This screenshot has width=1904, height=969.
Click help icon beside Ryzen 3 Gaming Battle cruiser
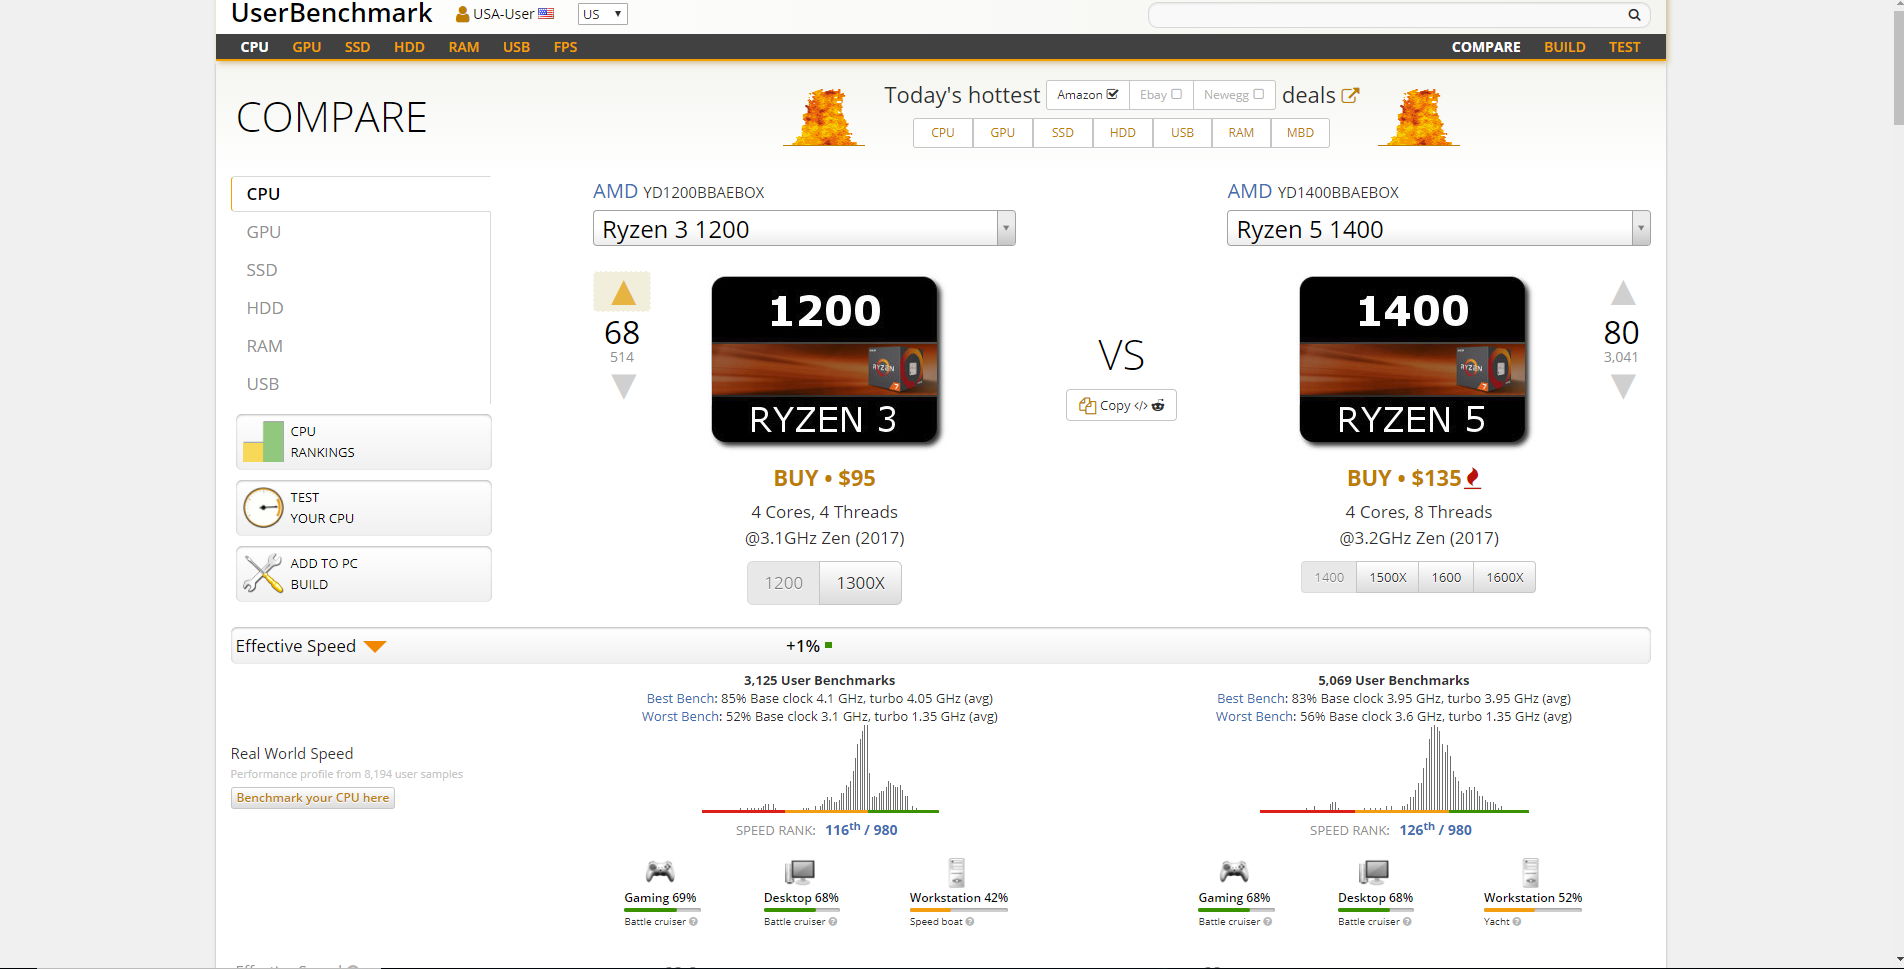click(x=693, y=922)
